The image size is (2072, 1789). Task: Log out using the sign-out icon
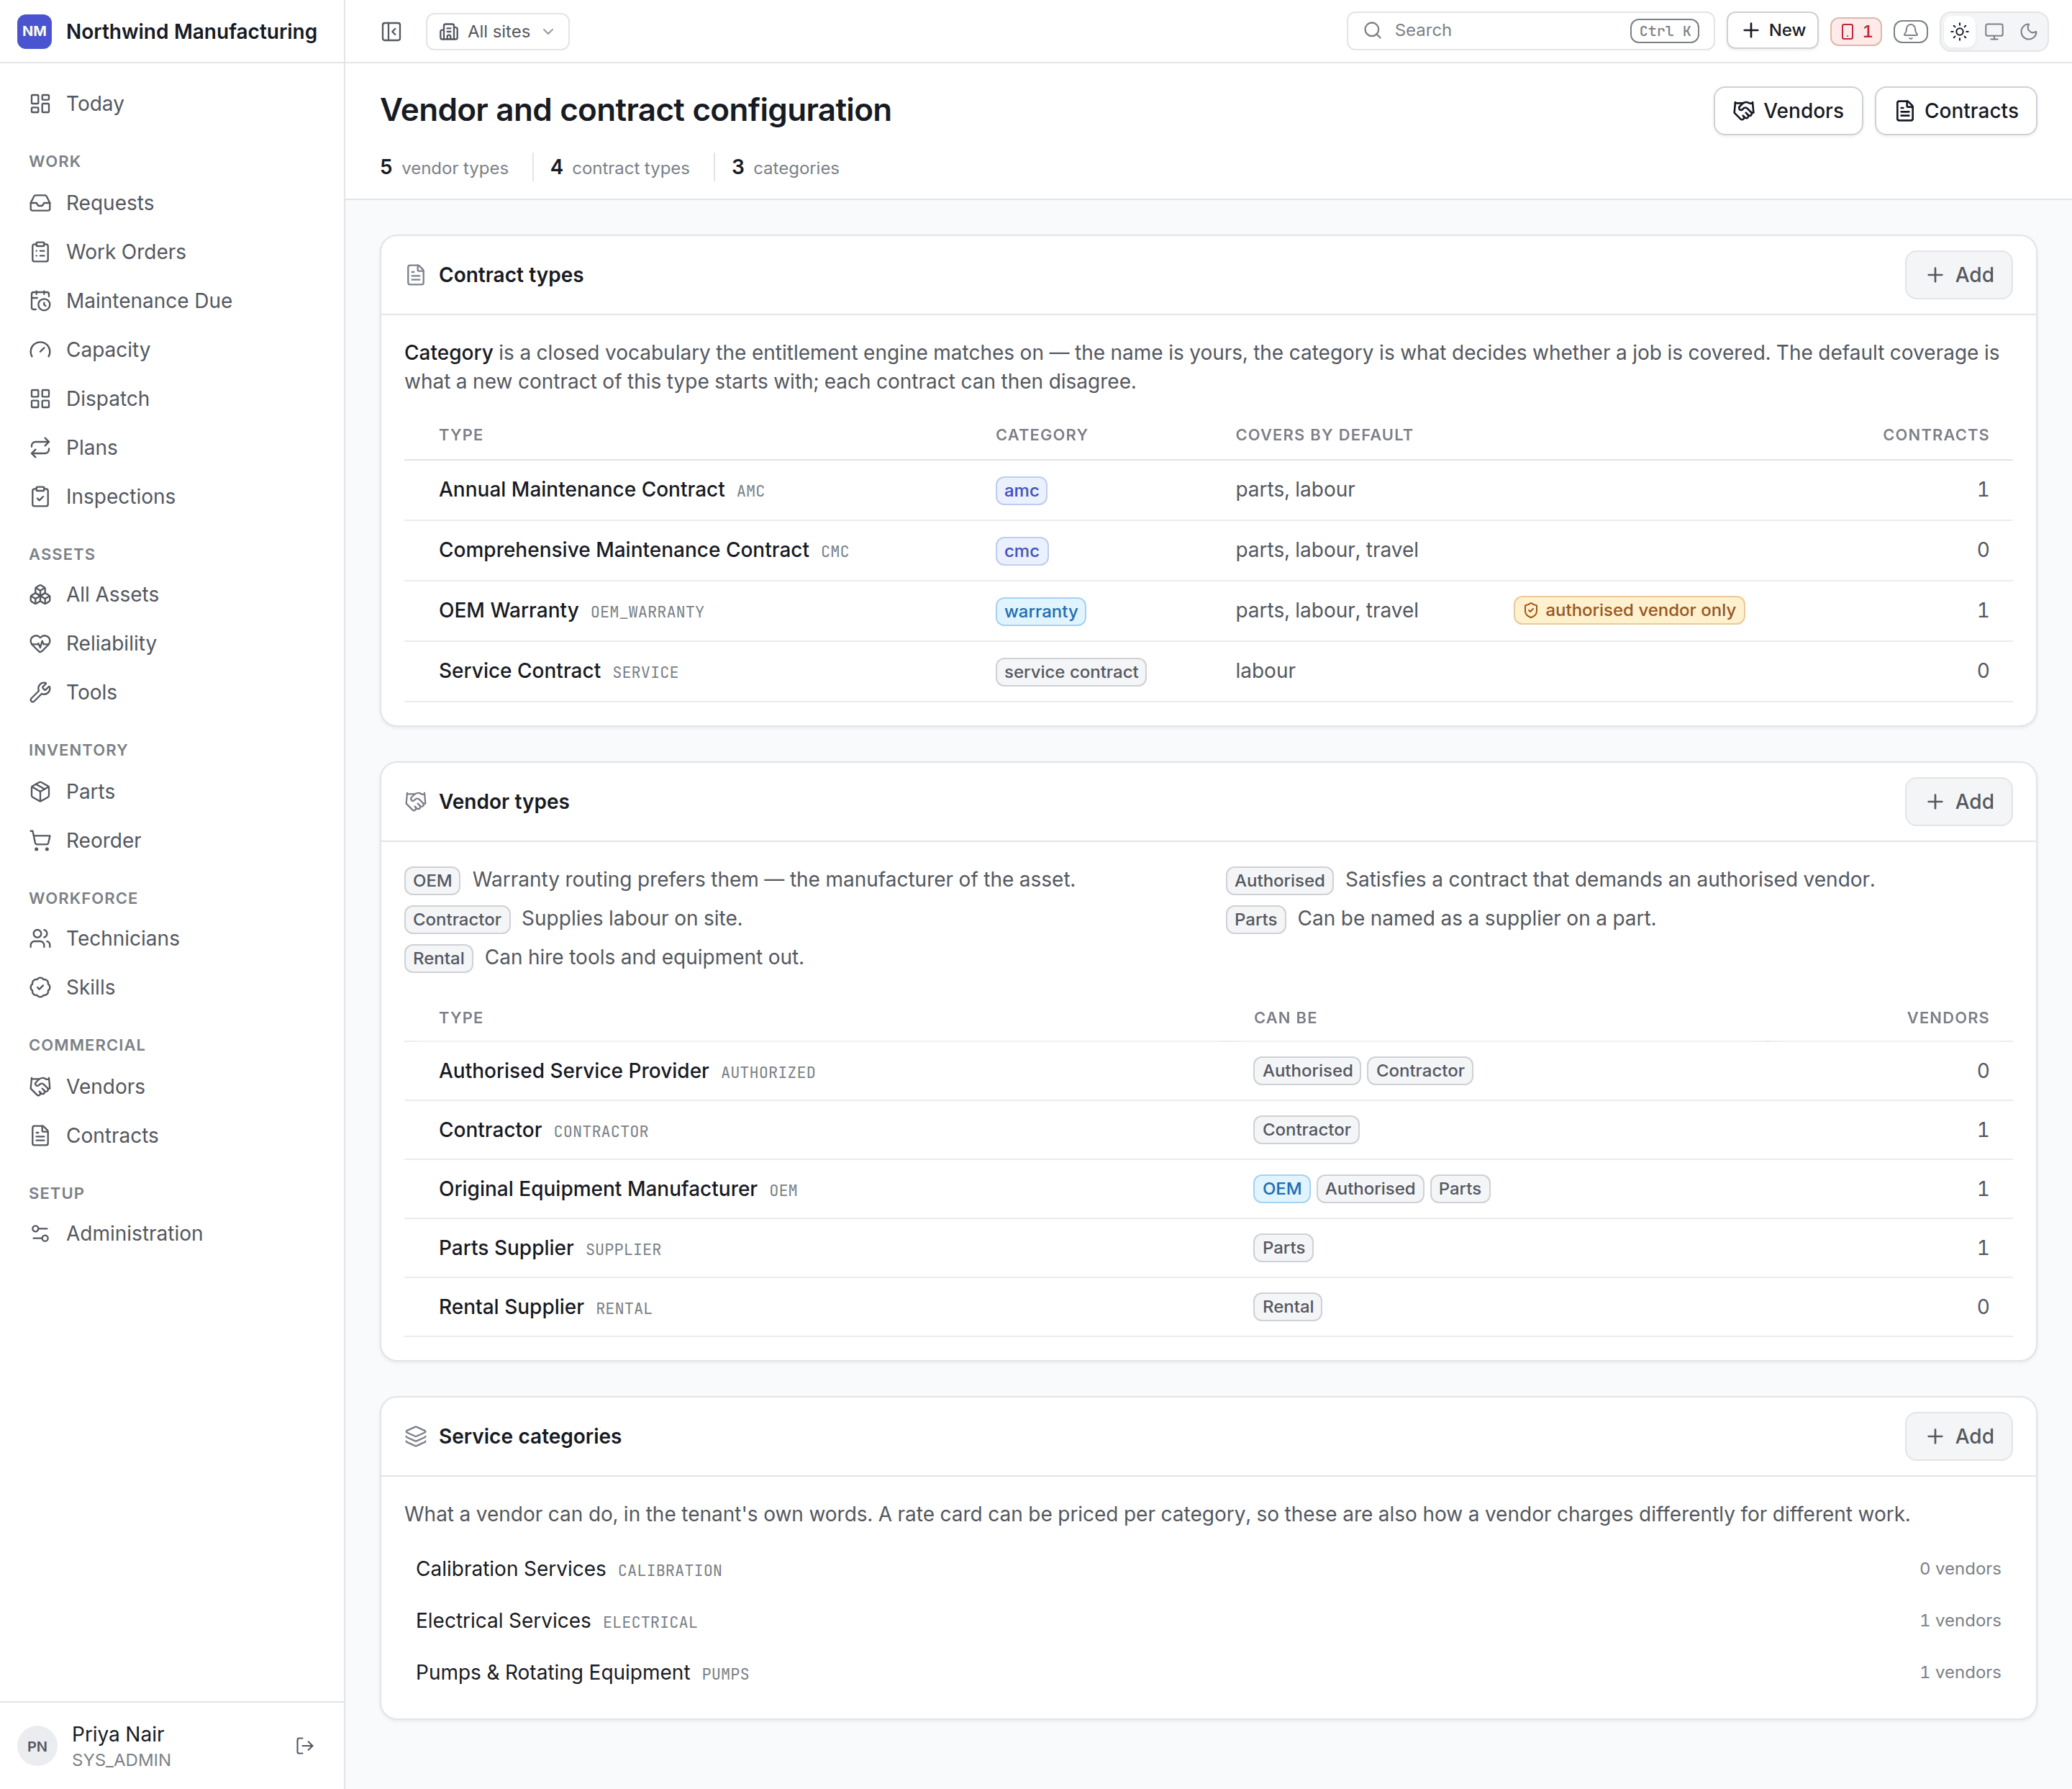[305, 1746]
